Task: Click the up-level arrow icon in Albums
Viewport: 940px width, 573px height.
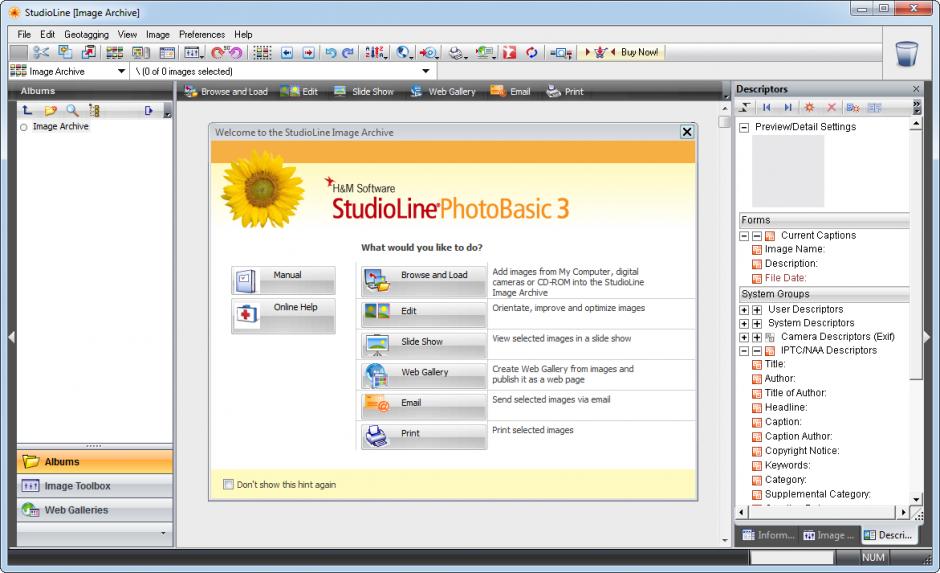Action: (27, 110)
